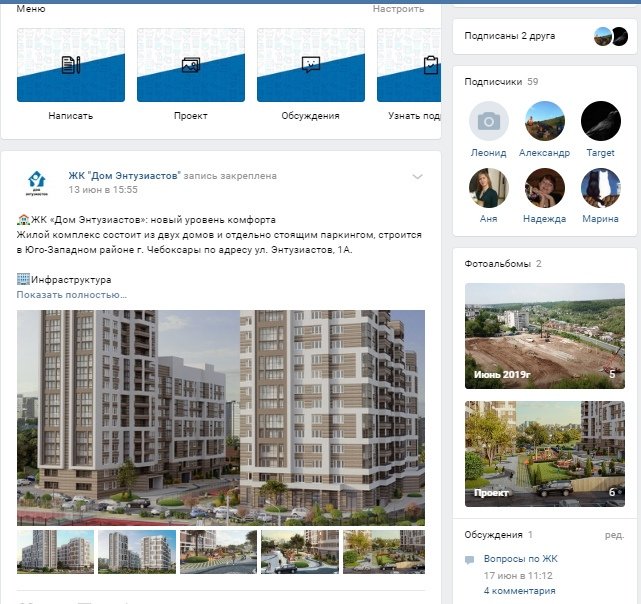
Task: Open the Подписчики 59 section header
Action: tap(501, 82)
